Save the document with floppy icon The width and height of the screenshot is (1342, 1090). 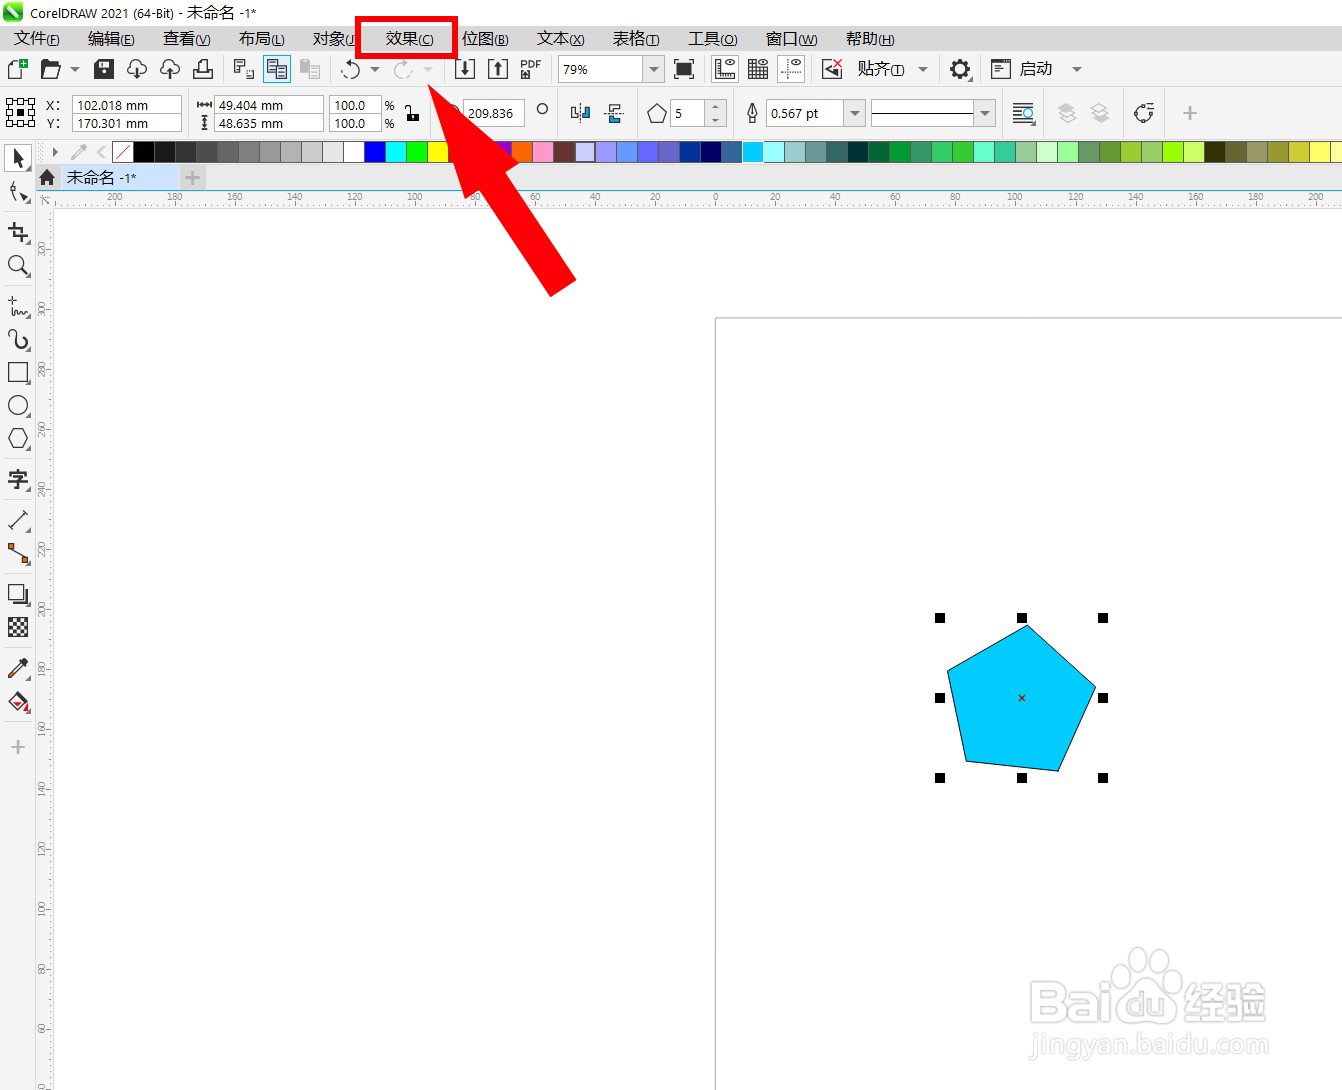[104, 69]
